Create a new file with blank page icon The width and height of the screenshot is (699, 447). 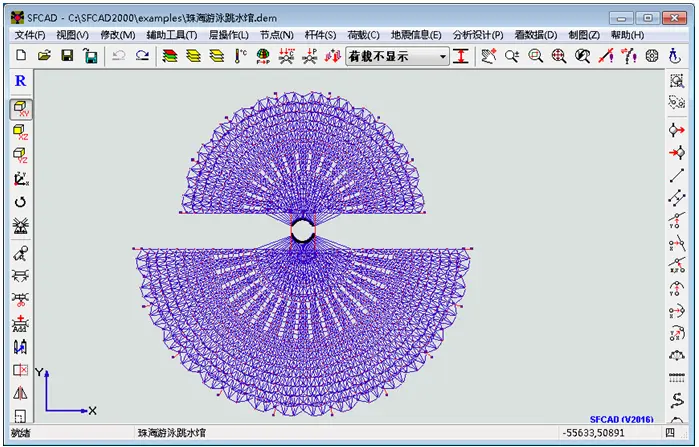click(x=21, y=55)
